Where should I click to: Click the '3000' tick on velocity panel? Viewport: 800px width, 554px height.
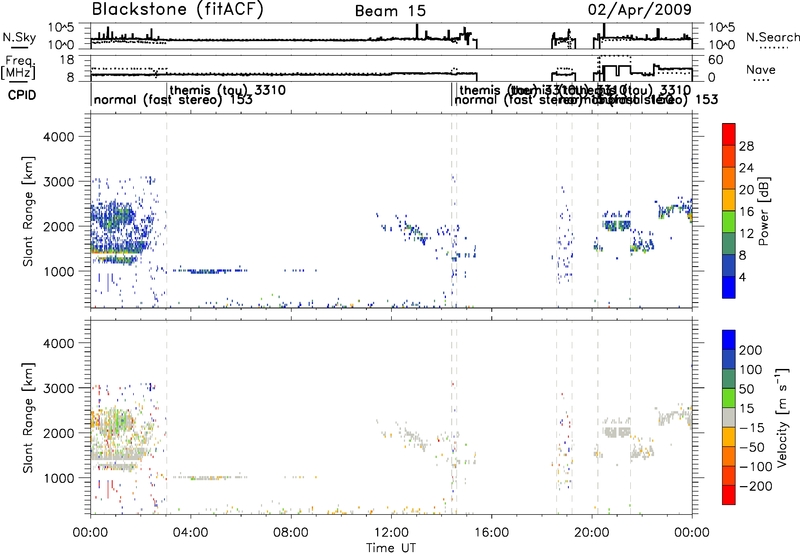(x=58, y=388)
